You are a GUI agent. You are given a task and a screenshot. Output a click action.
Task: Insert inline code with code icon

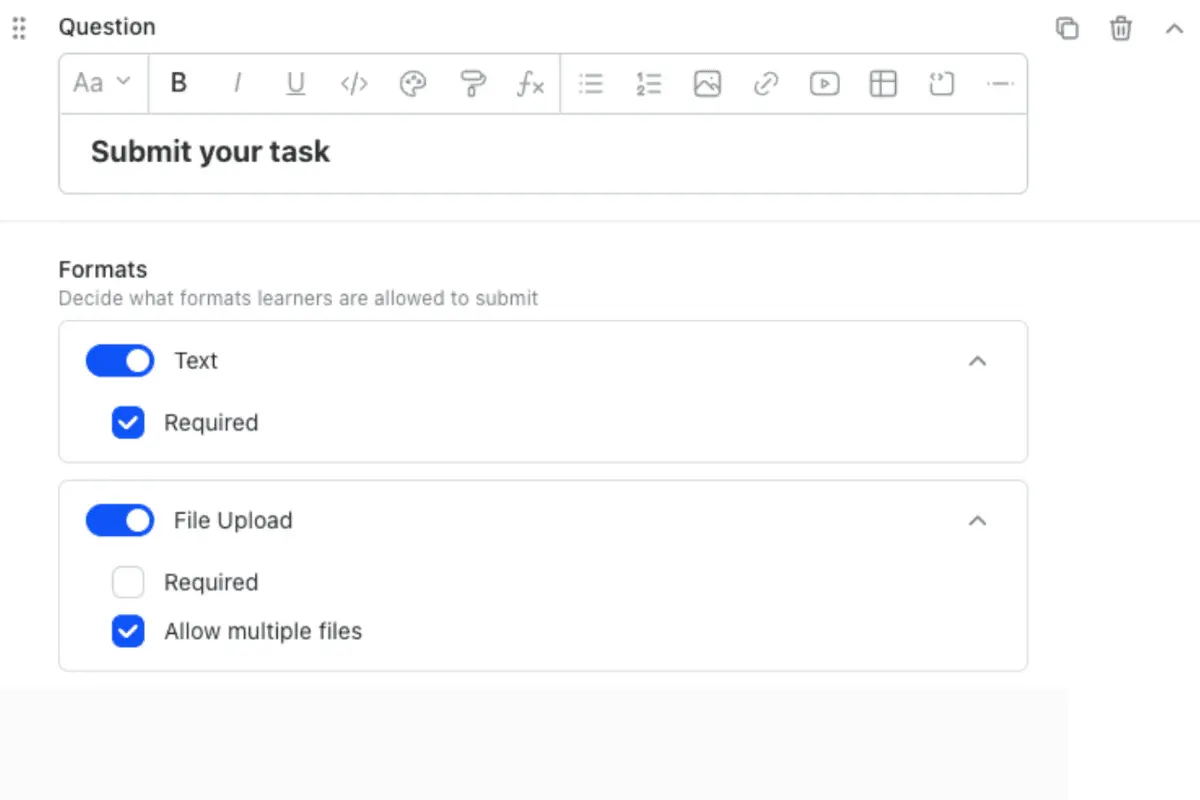pyautogui.click(x=354, y=83)
